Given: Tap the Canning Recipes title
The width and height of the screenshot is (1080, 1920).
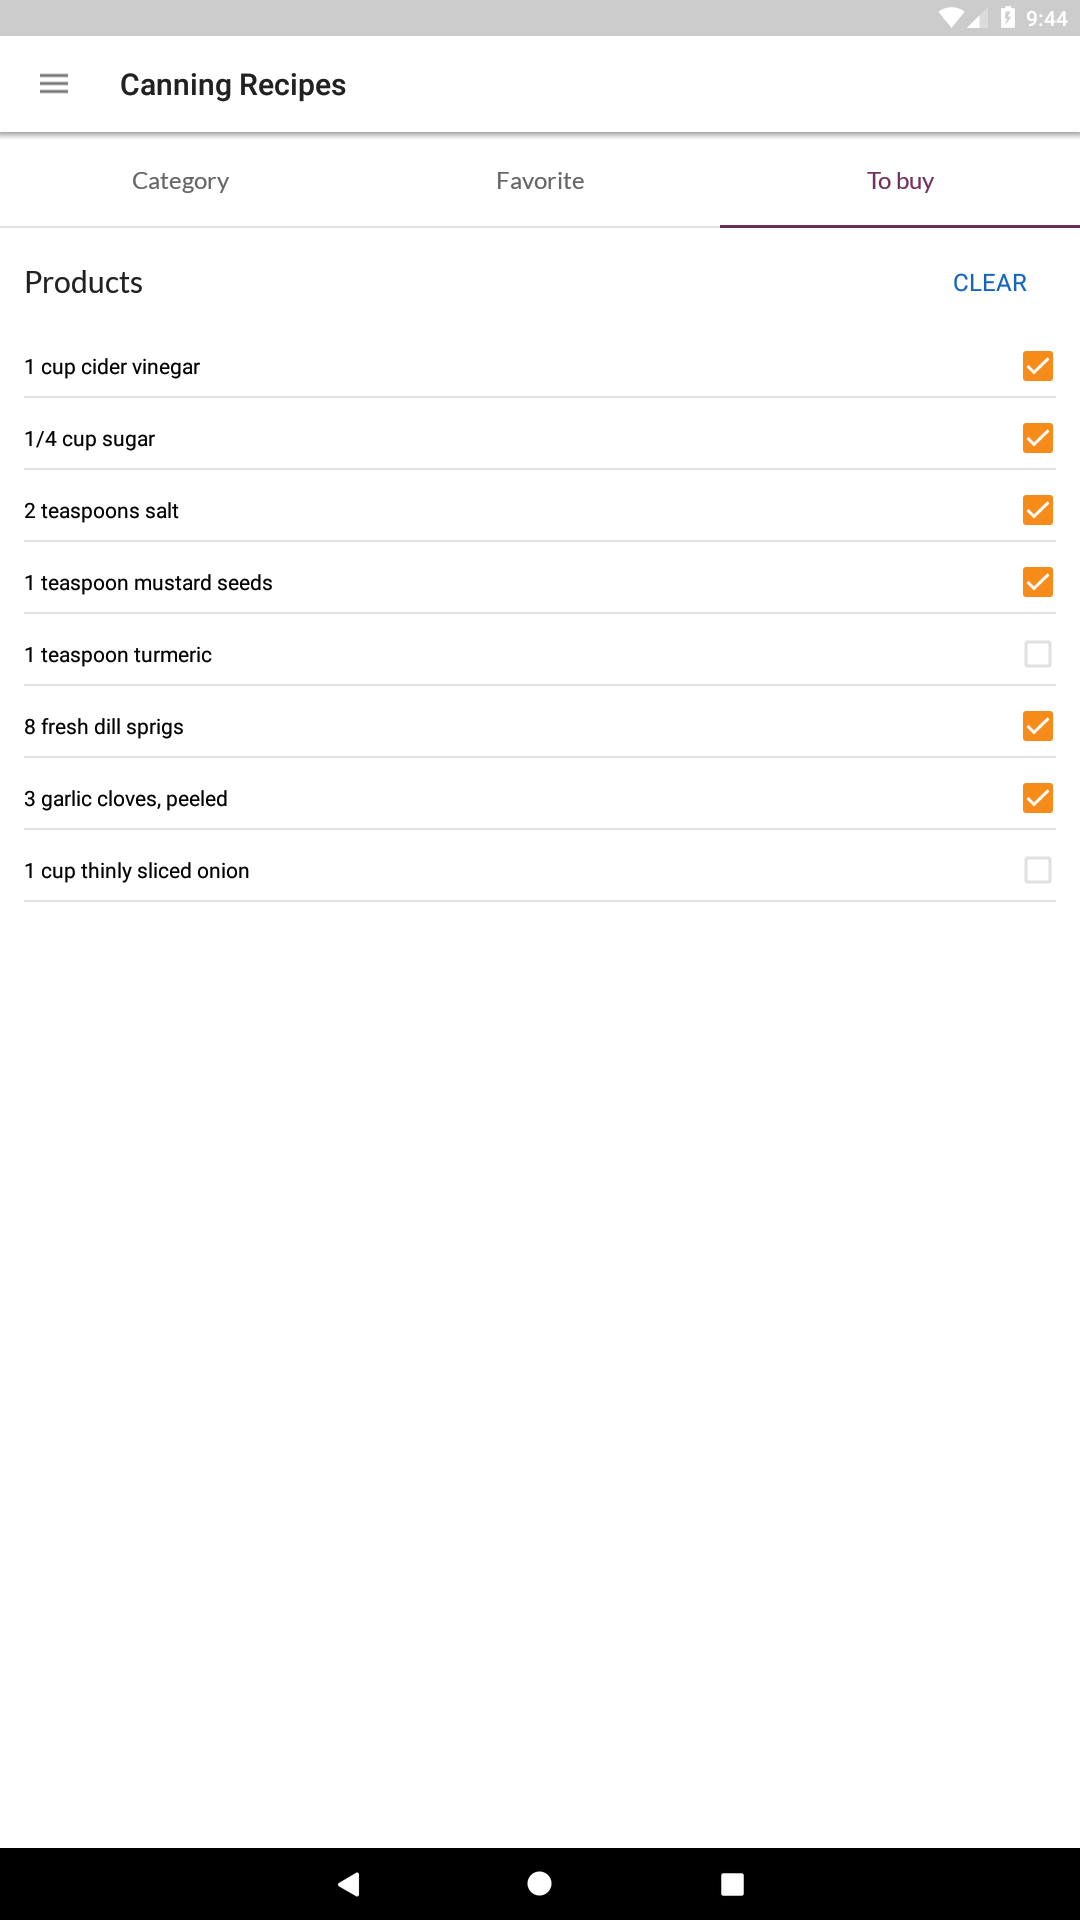Looking at the screenshot, I should tap(233, 85).
